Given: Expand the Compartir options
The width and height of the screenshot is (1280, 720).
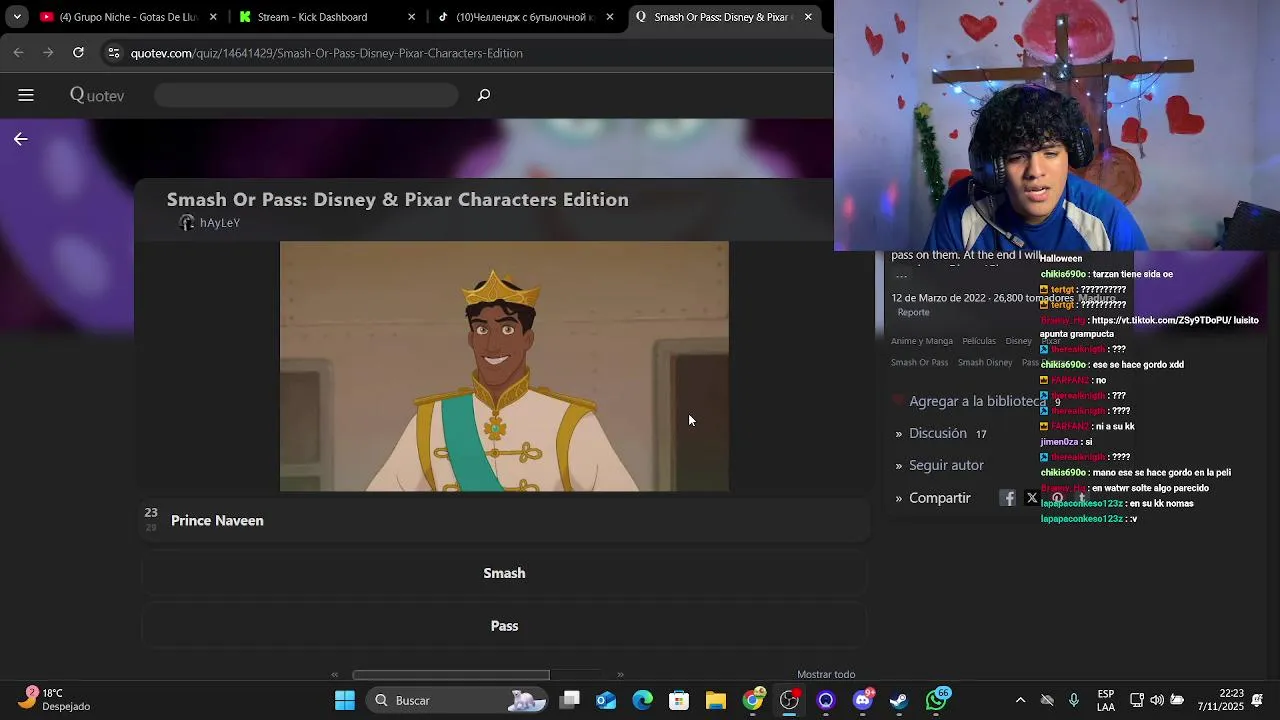Looking at the screenshot, I should (x=939, y=498).
